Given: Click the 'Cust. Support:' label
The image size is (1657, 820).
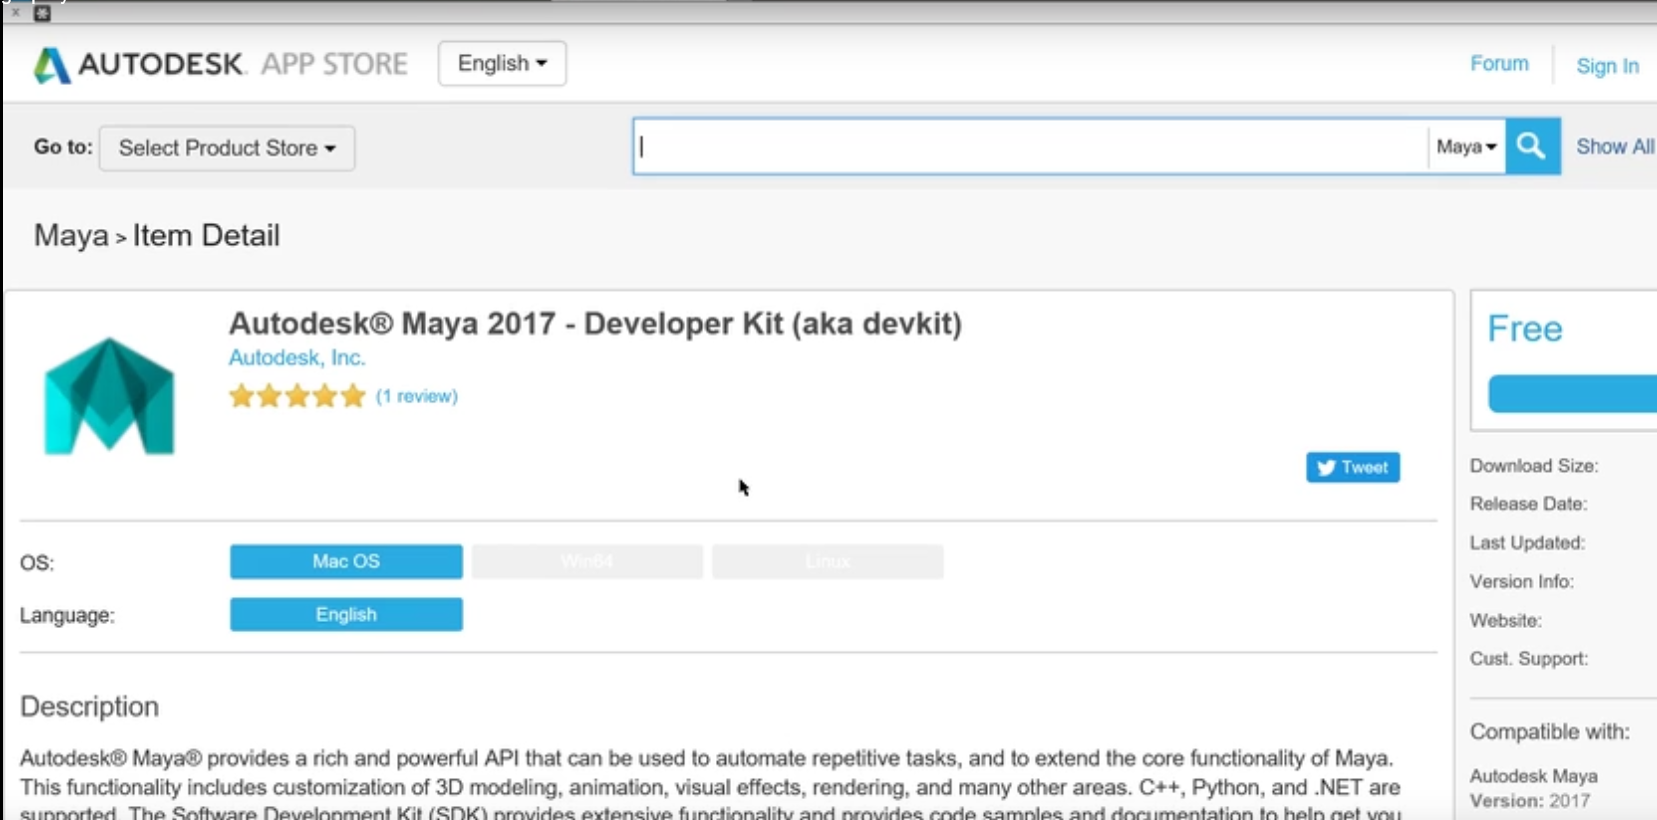Looking at the screenshot, I should [x=1529, y=658].
